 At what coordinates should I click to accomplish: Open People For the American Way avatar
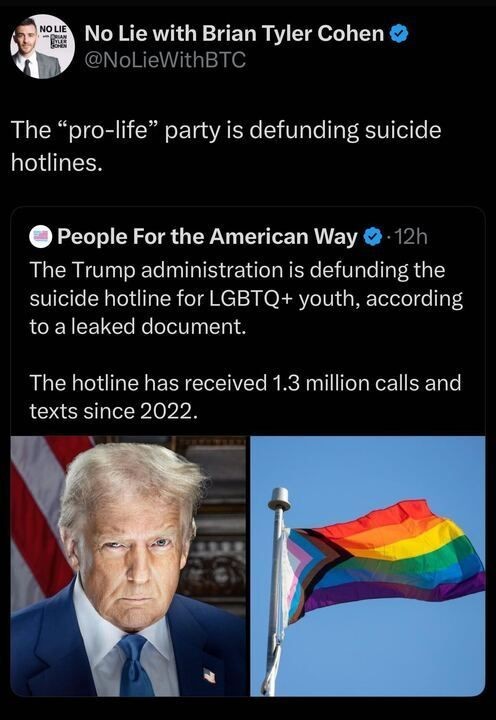(41, 237)
